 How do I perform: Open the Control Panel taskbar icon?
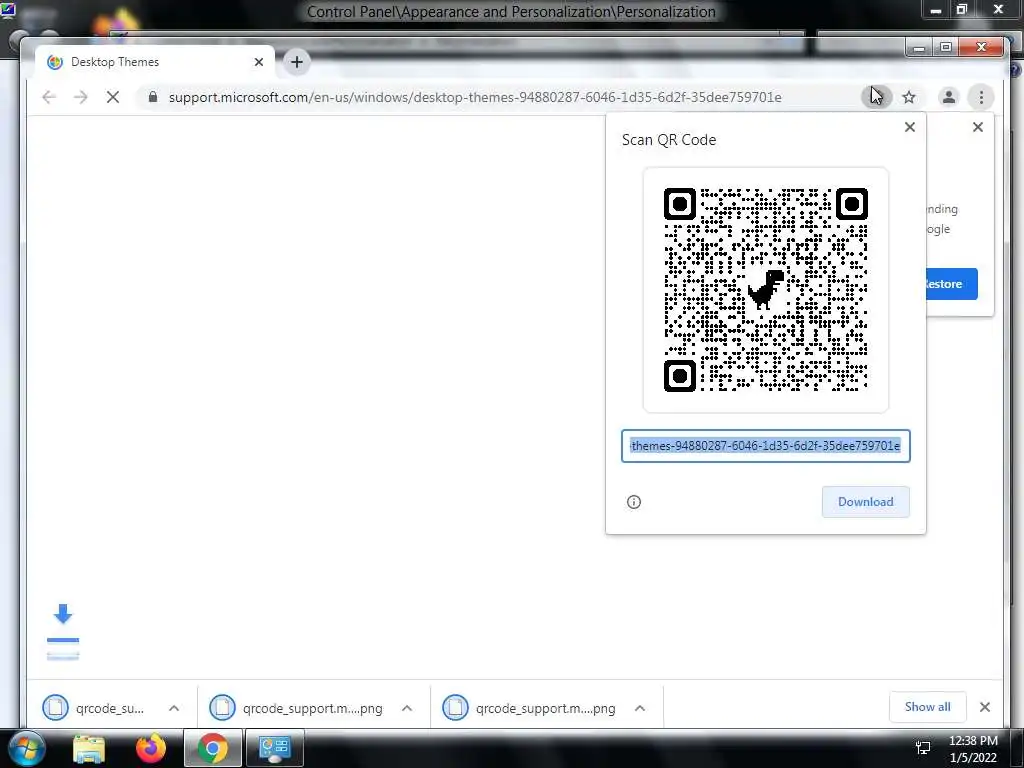(x=275, y=748)
